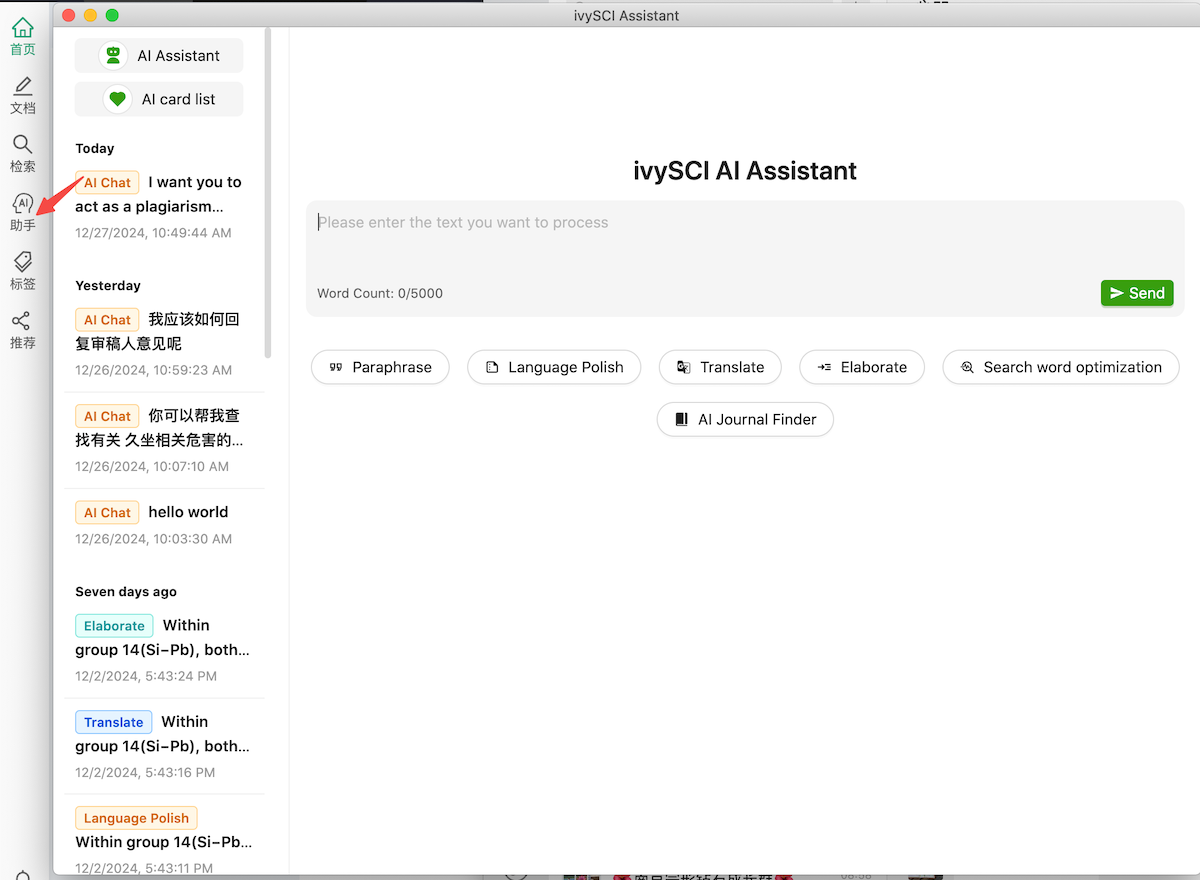This screenshot has height=880, width=1200.
Task: Open the Translate history entry for group 14
Action: click(164, 746)
